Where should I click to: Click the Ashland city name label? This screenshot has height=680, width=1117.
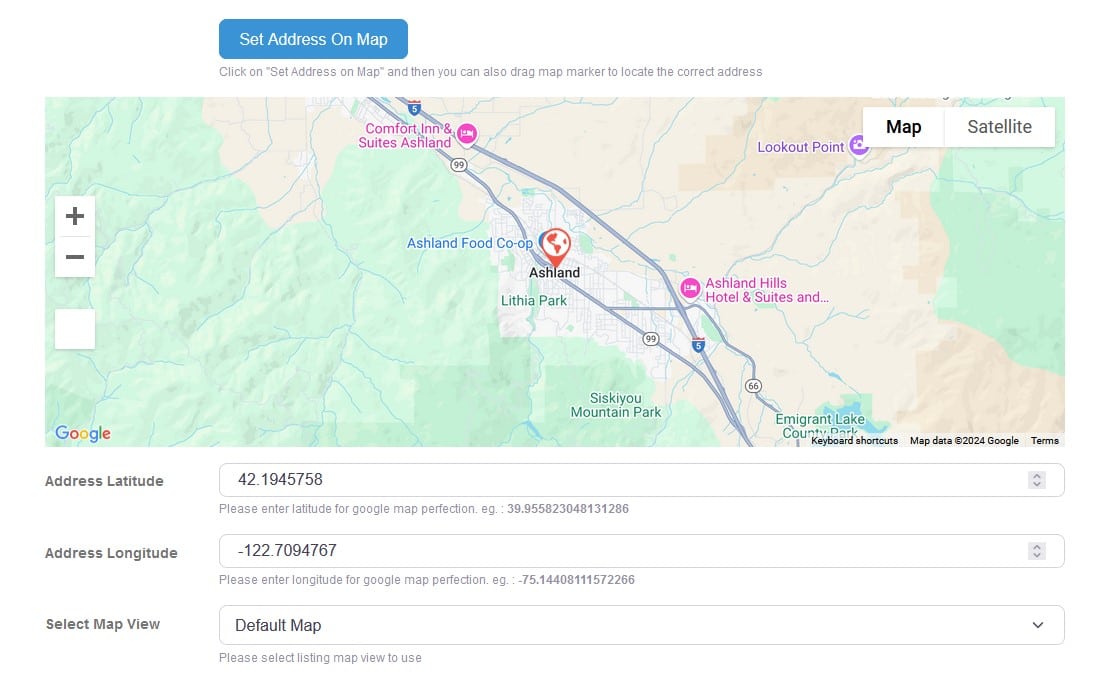[554, 273]
